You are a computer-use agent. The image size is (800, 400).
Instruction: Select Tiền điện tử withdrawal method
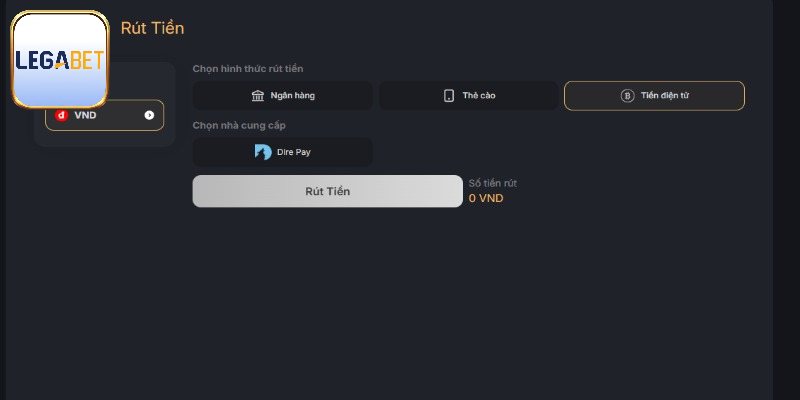point(654,96)
